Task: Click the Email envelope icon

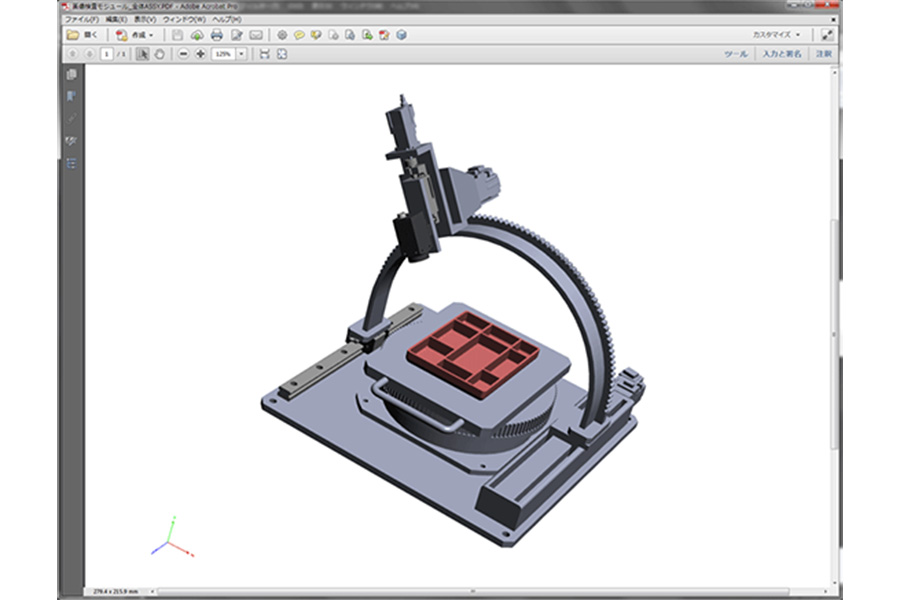Action: pos(255,35)
